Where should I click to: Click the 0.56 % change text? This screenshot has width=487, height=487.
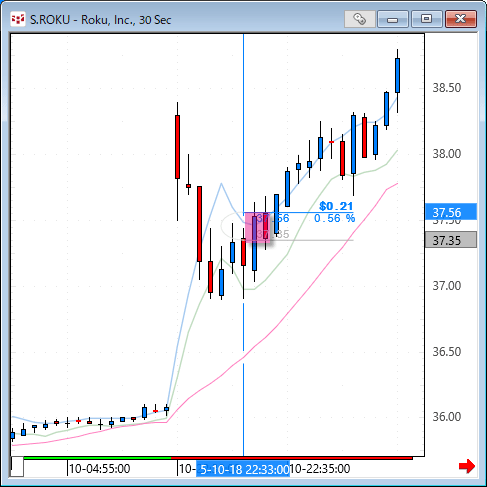[335, 218]
